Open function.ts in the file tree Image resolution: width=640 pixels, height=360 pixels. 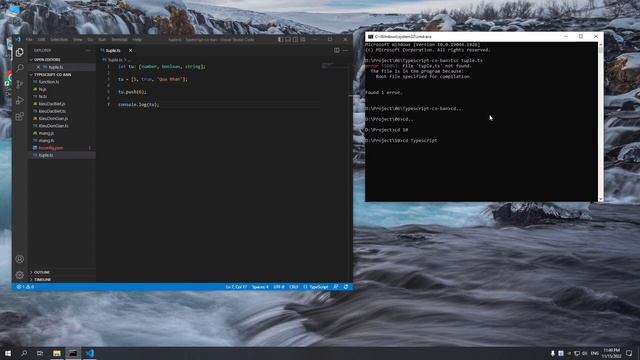coord(62,82)
